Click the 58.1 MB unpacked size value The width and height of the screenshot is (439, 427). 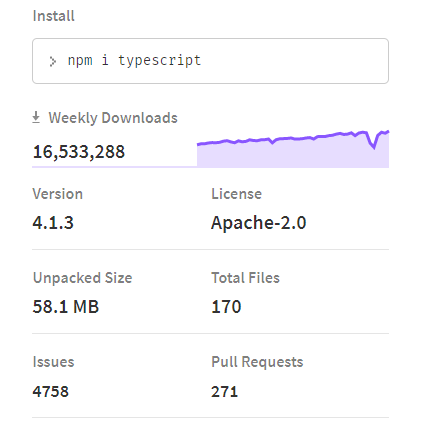click(66, 307)
